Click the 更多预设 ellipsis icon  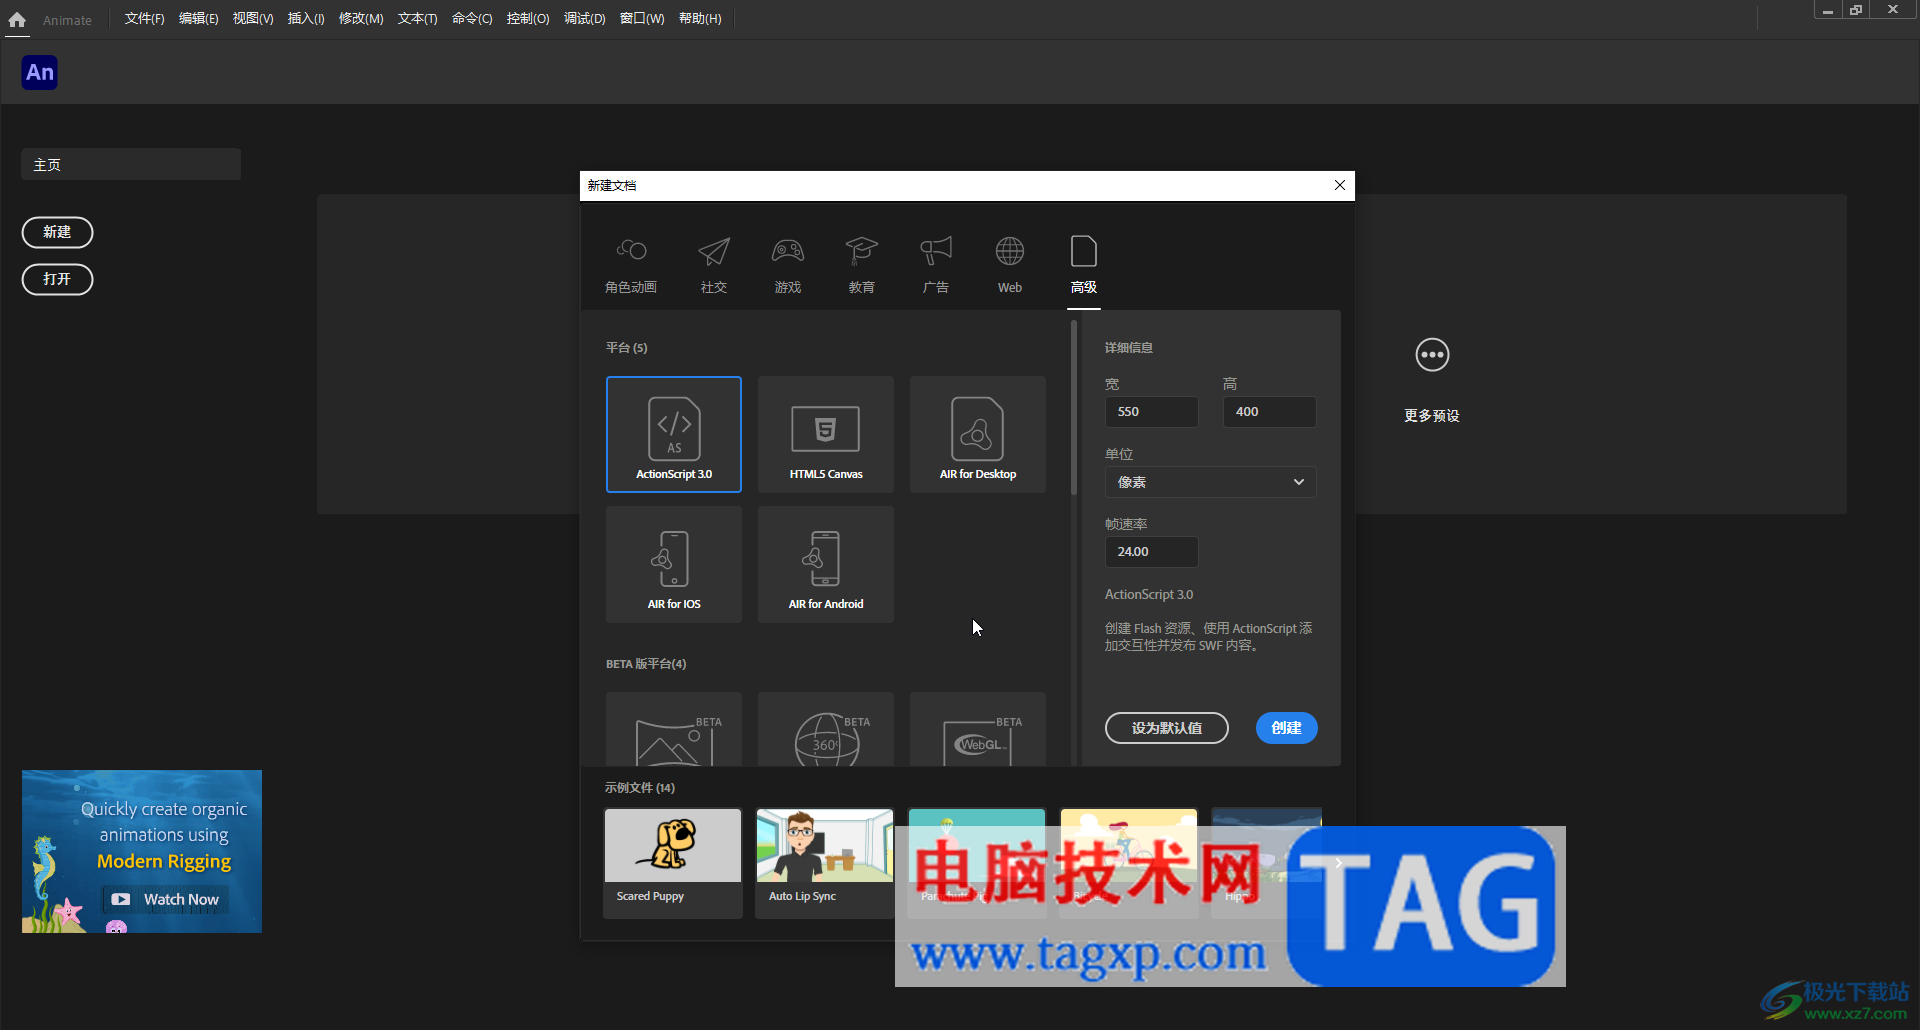tap(1432, 354)
